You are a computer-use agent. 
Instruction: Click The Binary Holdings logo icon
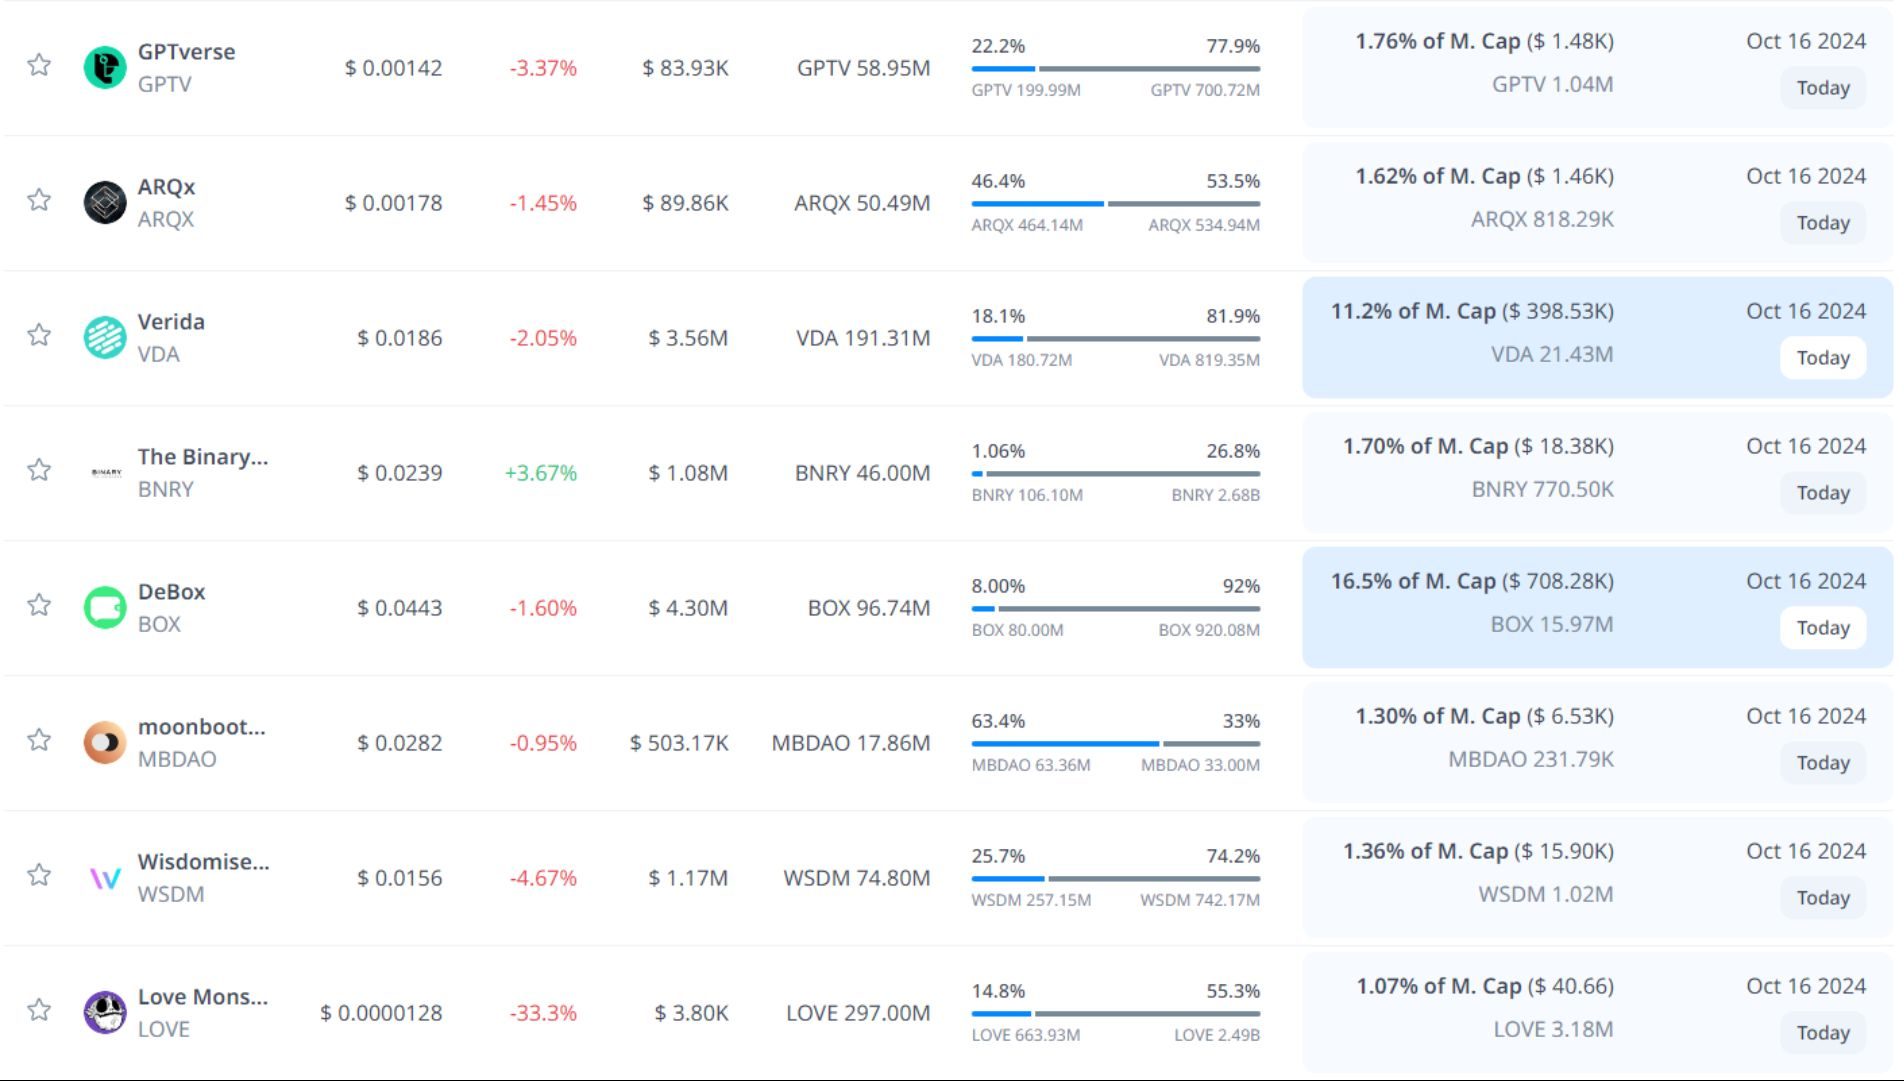pyautogui.click(x=105, y=473)
